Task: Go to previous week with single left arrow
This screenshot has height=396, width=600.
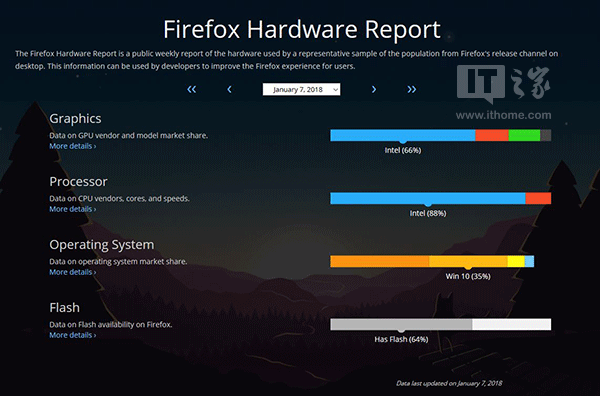Action: click(x=229, y=90)
